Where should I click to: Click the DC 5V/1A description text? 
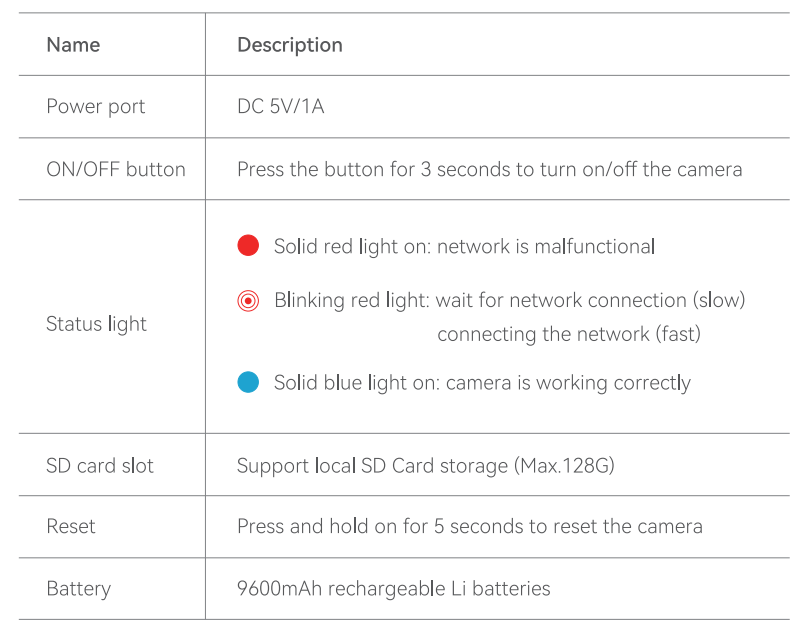281,107
